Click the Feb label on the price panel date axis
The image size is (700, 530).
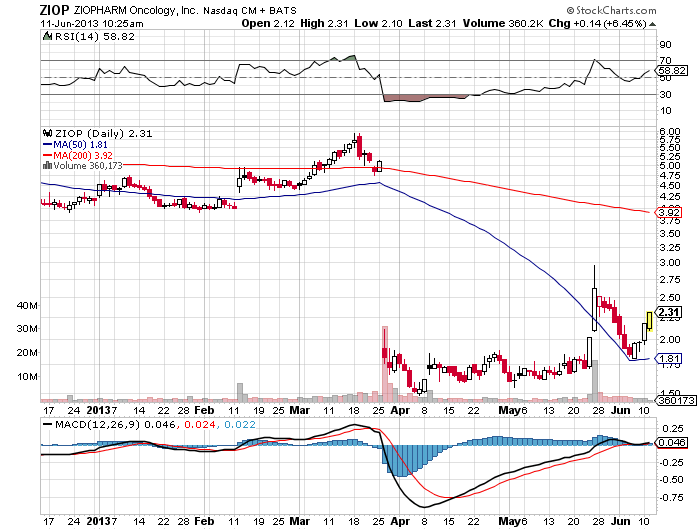[204, 410]
